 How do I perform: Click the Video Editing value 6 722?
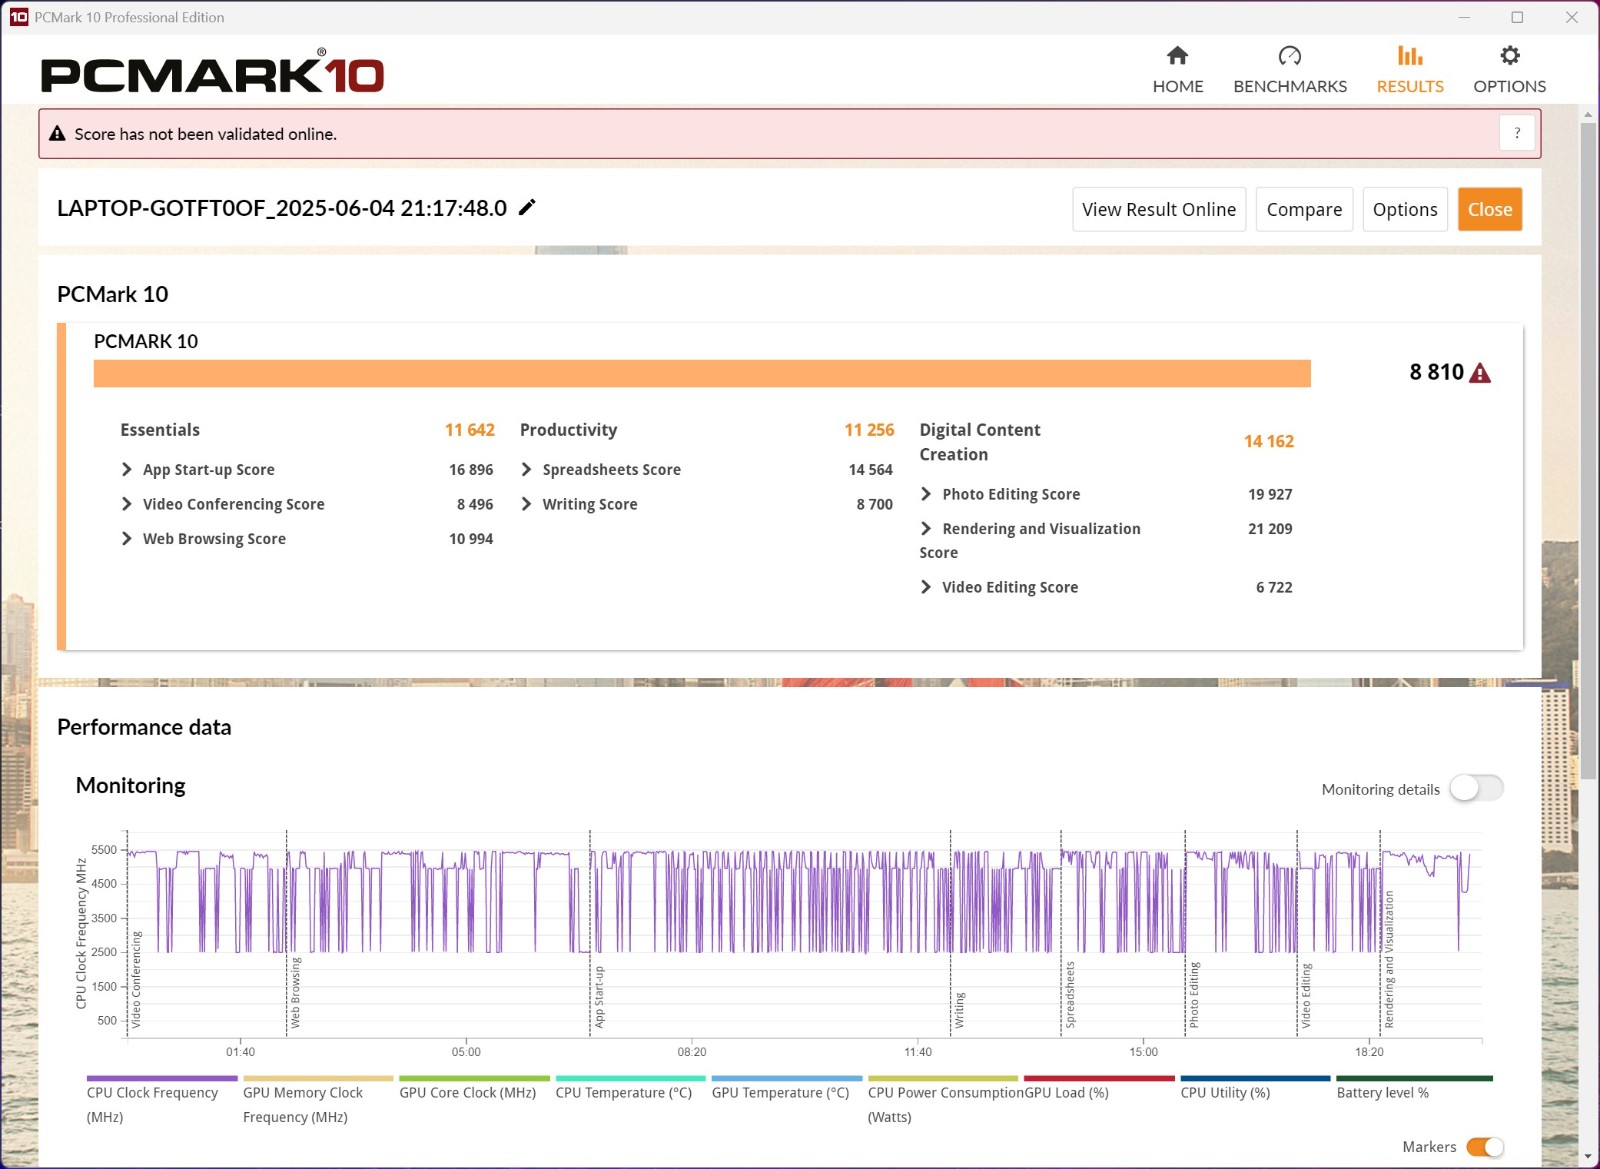(1274, 587)
